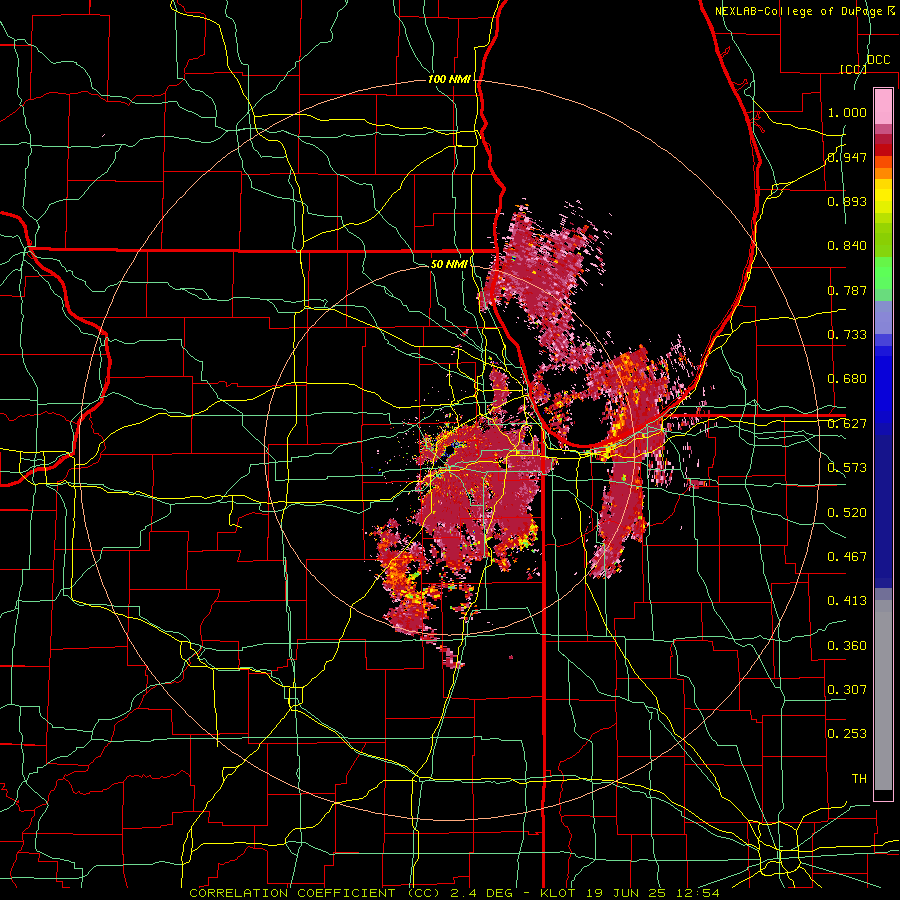Click the 0.253 legend value

pyautogui.click(x=847, y=734)
